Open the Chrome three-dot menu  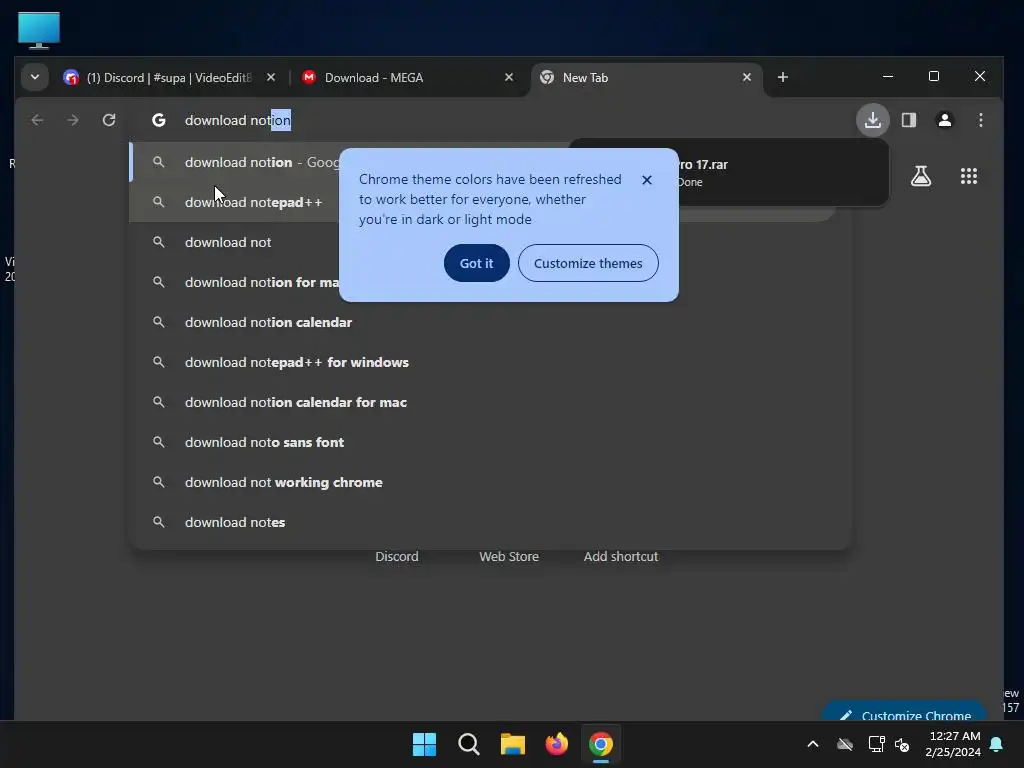[x=980, y=120]
